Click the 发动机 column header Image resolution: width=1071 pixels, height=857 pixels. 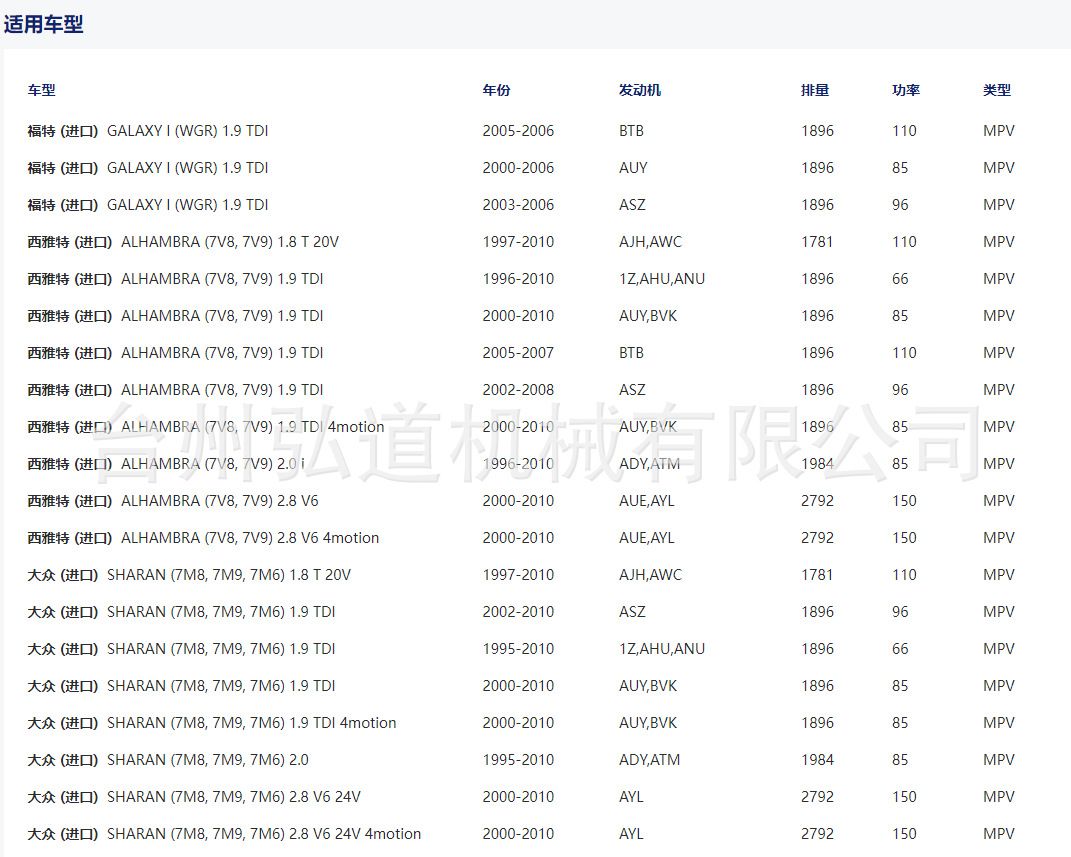[x=639, y=90]
